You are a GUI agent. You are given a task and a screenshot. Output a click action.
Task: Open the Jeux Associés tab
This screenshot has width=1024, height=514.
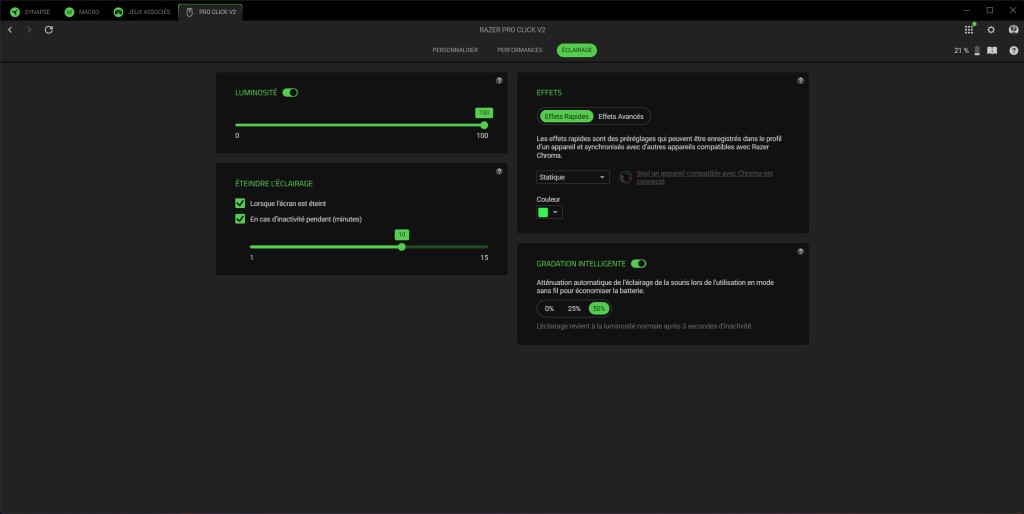pos(142,12)
